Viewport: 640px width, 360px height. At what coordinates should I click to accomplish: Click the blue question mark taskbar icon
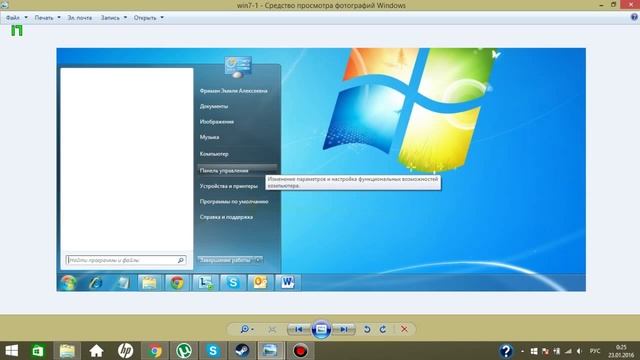(x=506, y=351)
